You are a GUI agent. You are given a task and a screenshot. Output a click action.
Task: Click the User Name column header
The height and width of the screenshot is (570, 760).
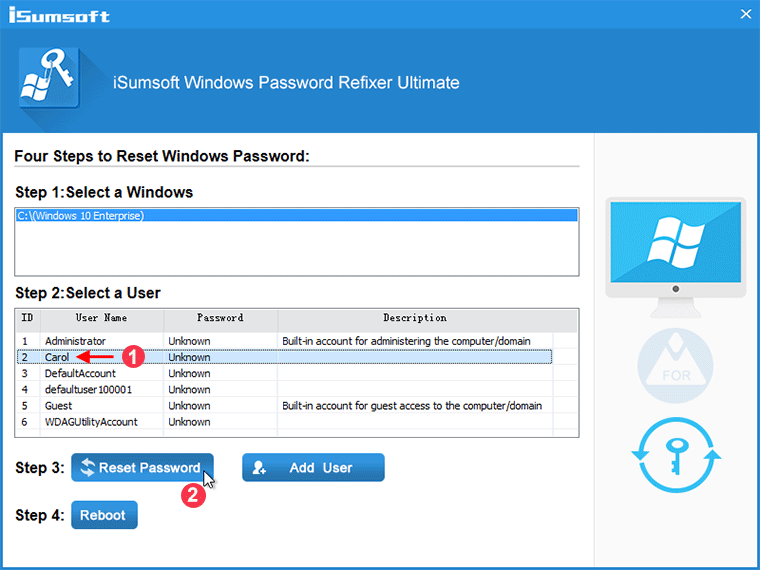pos(102,318)
